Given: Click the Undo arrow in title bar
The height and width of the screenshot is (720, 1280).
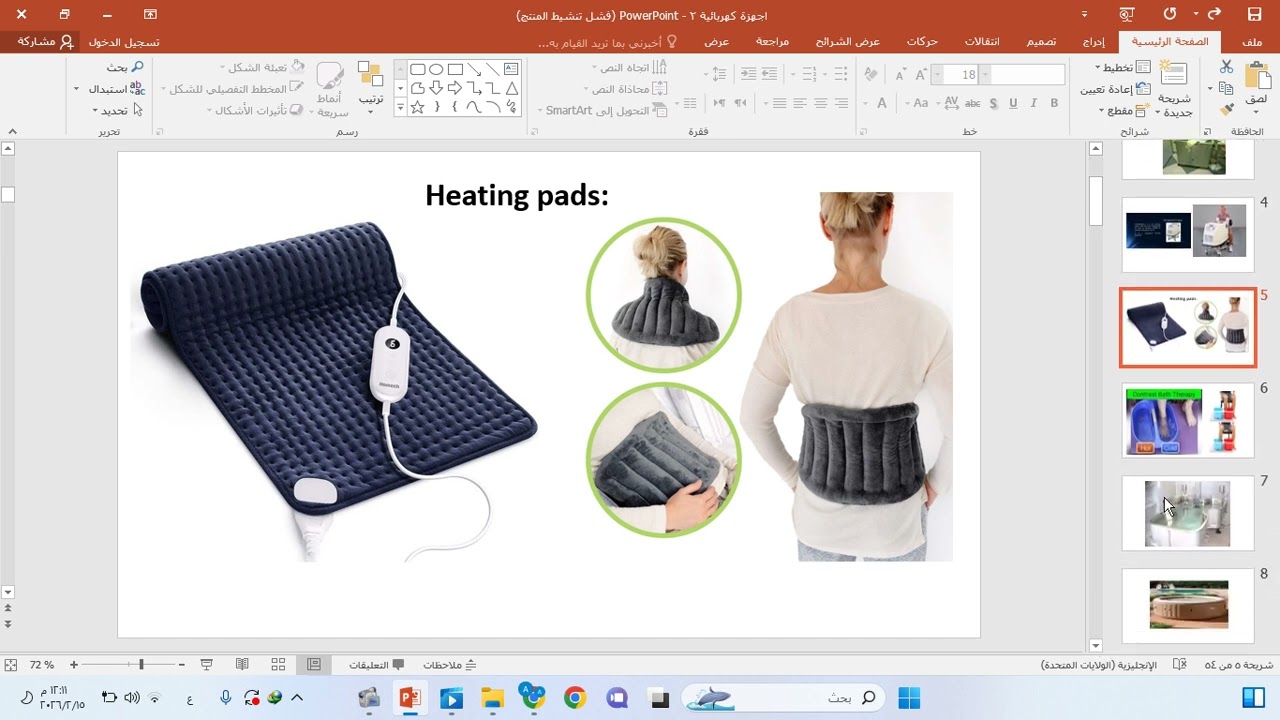Looking at the screenshot, I should [x=1214, y=14].
